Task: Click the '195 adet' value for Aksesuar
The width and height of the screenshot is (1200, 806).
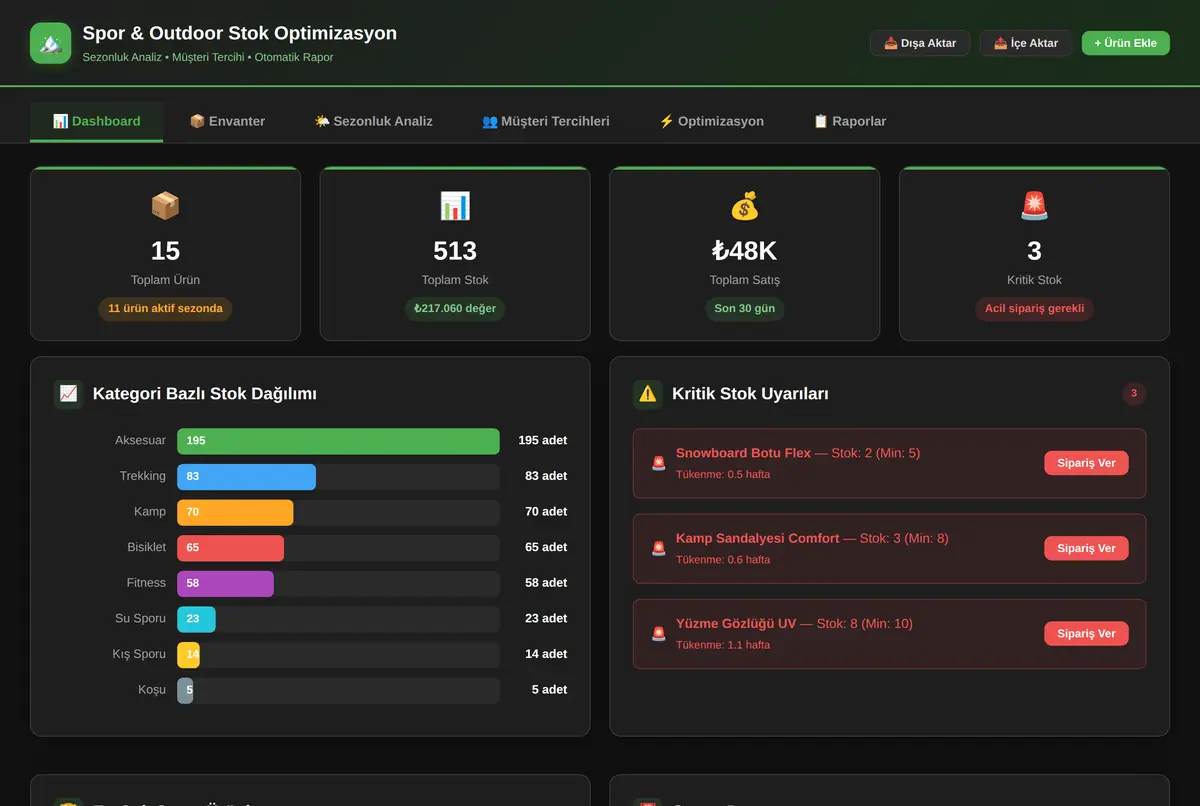Action: click(x=542, y=441)
